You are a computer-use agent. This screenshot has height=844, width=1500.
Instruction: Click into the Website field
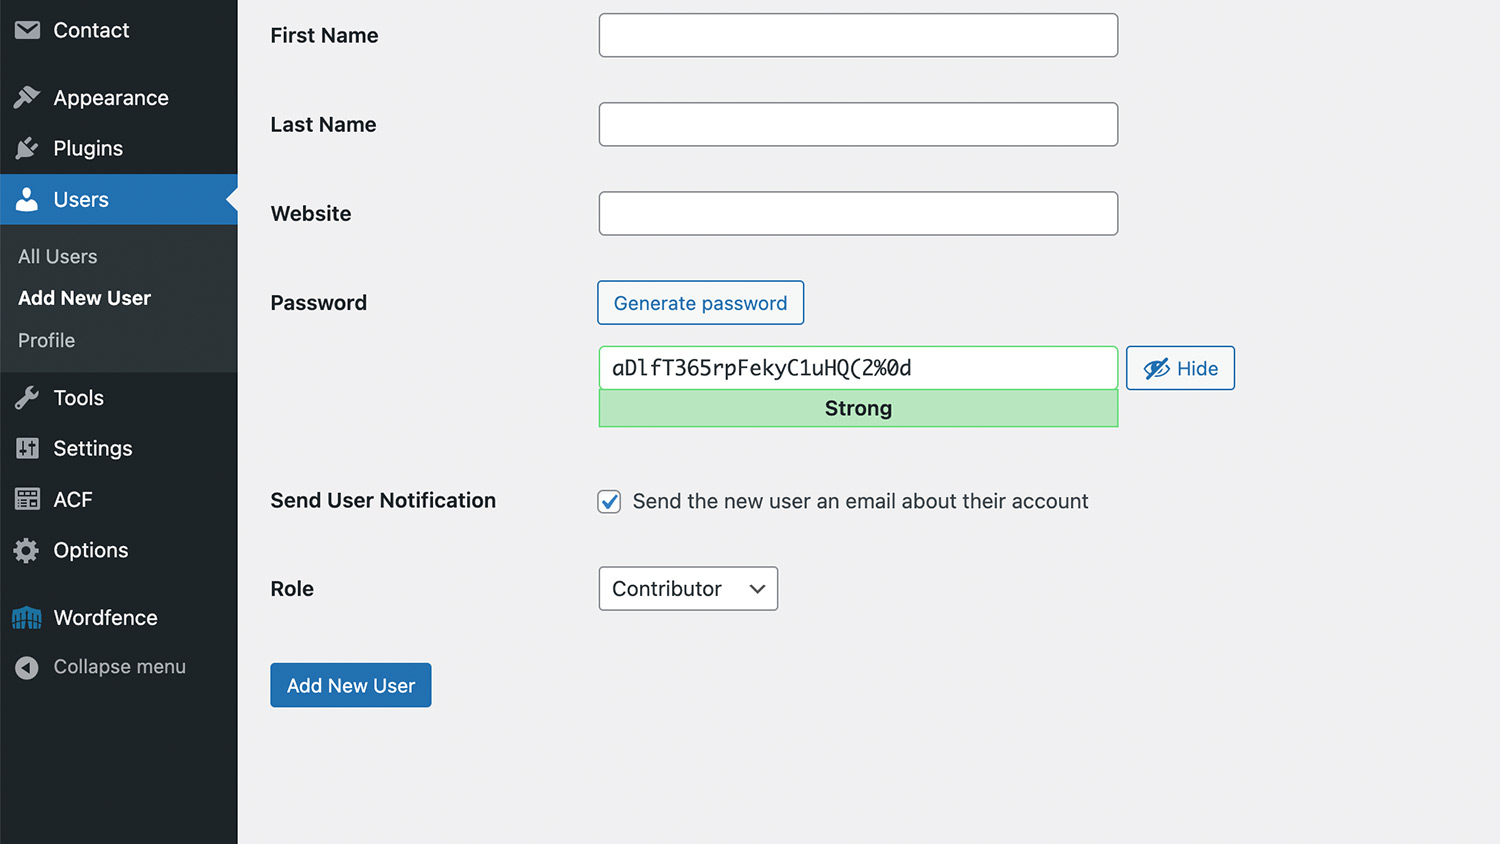pos(858,213)
